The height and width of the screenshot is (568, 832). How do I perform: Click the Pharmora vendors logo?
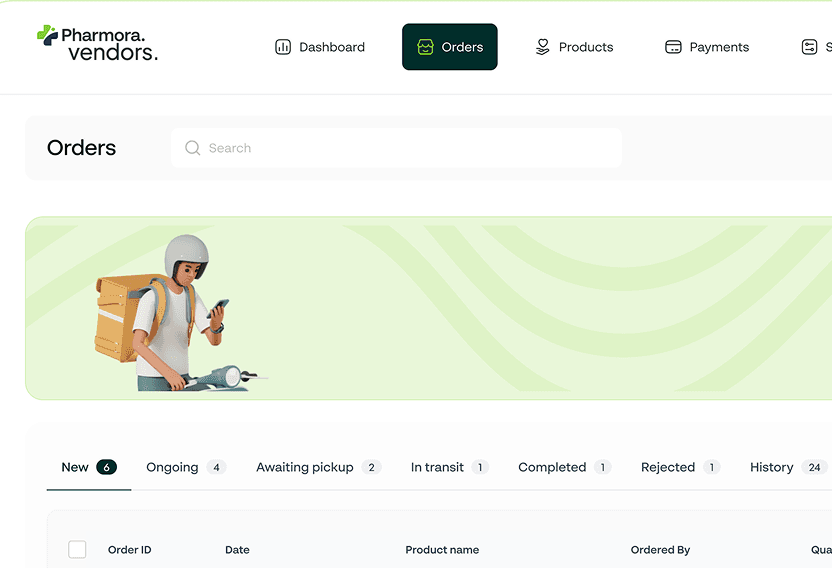click(x=97, y=43)
